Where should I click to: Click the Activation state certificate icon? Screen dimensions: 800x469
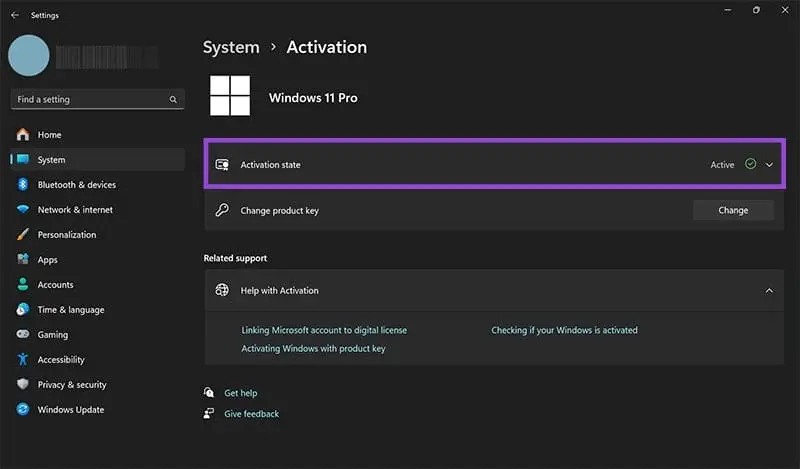coord(222,164)
